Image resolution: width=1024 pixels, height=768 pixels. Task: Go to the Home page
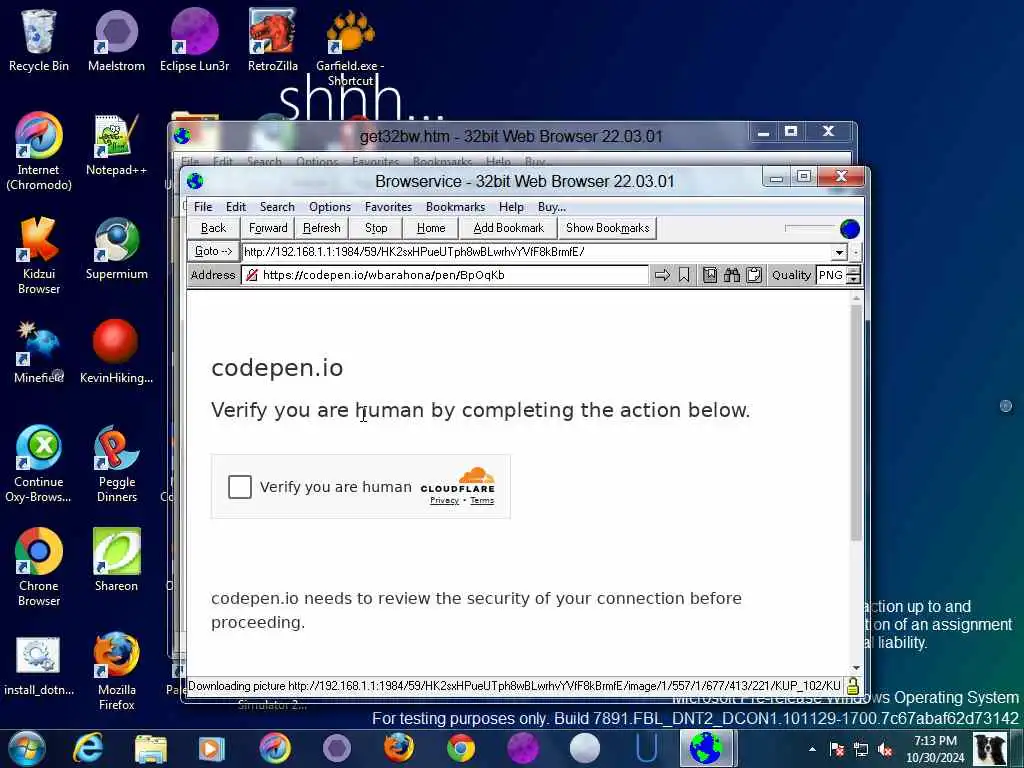click(x=431, y=228)
